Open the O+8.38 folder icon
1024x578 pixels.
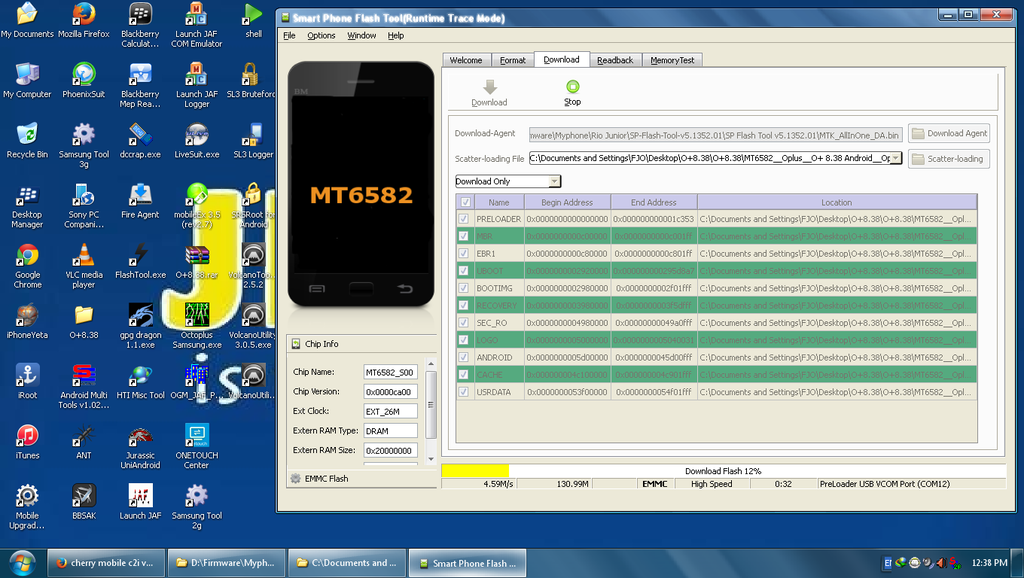(84, 322)
